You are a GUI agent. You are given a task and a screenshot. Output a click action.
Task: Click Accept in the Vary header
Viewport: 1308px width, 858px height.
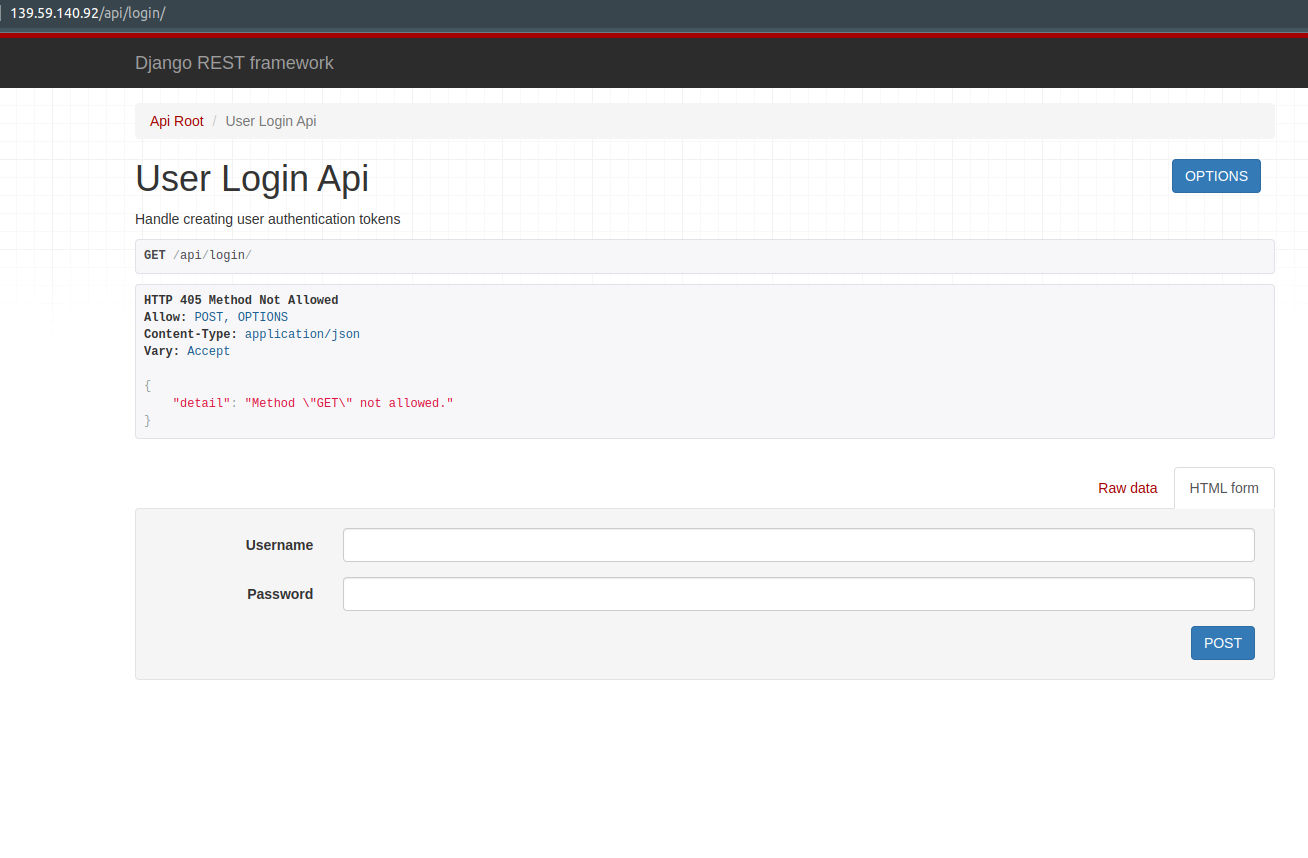[208, 350]
